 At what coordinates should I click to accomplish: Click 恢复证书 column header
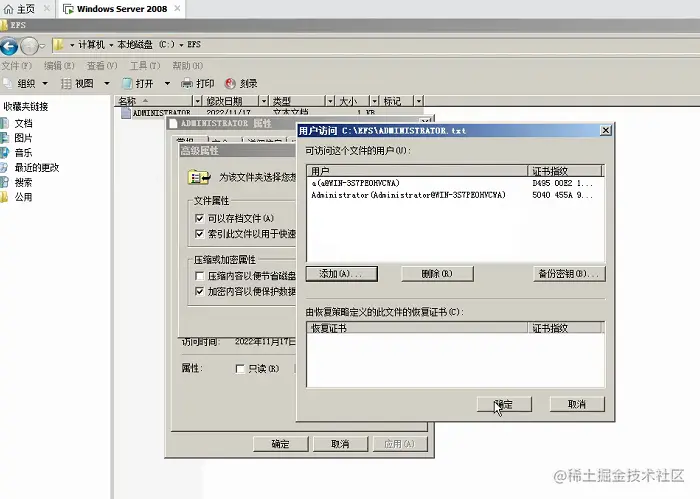coord(417,328)
